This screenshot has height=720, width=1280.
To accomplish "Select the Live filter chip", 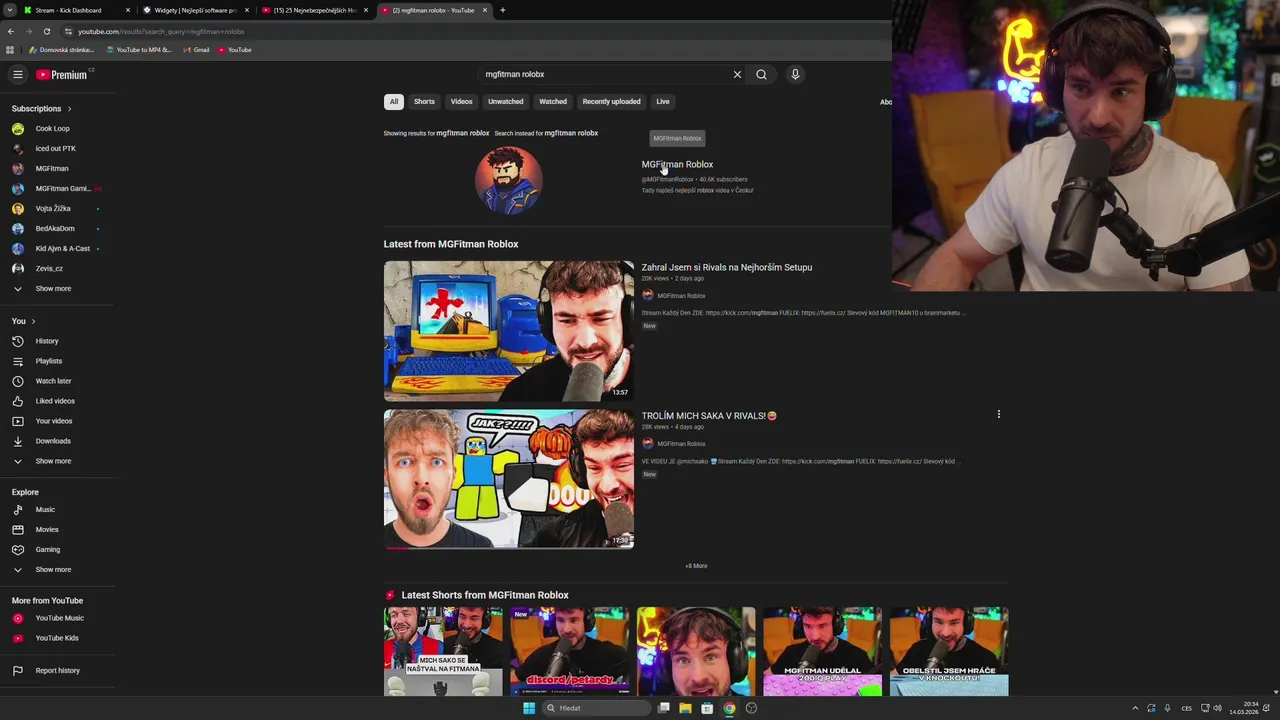I will coord(663,101).
